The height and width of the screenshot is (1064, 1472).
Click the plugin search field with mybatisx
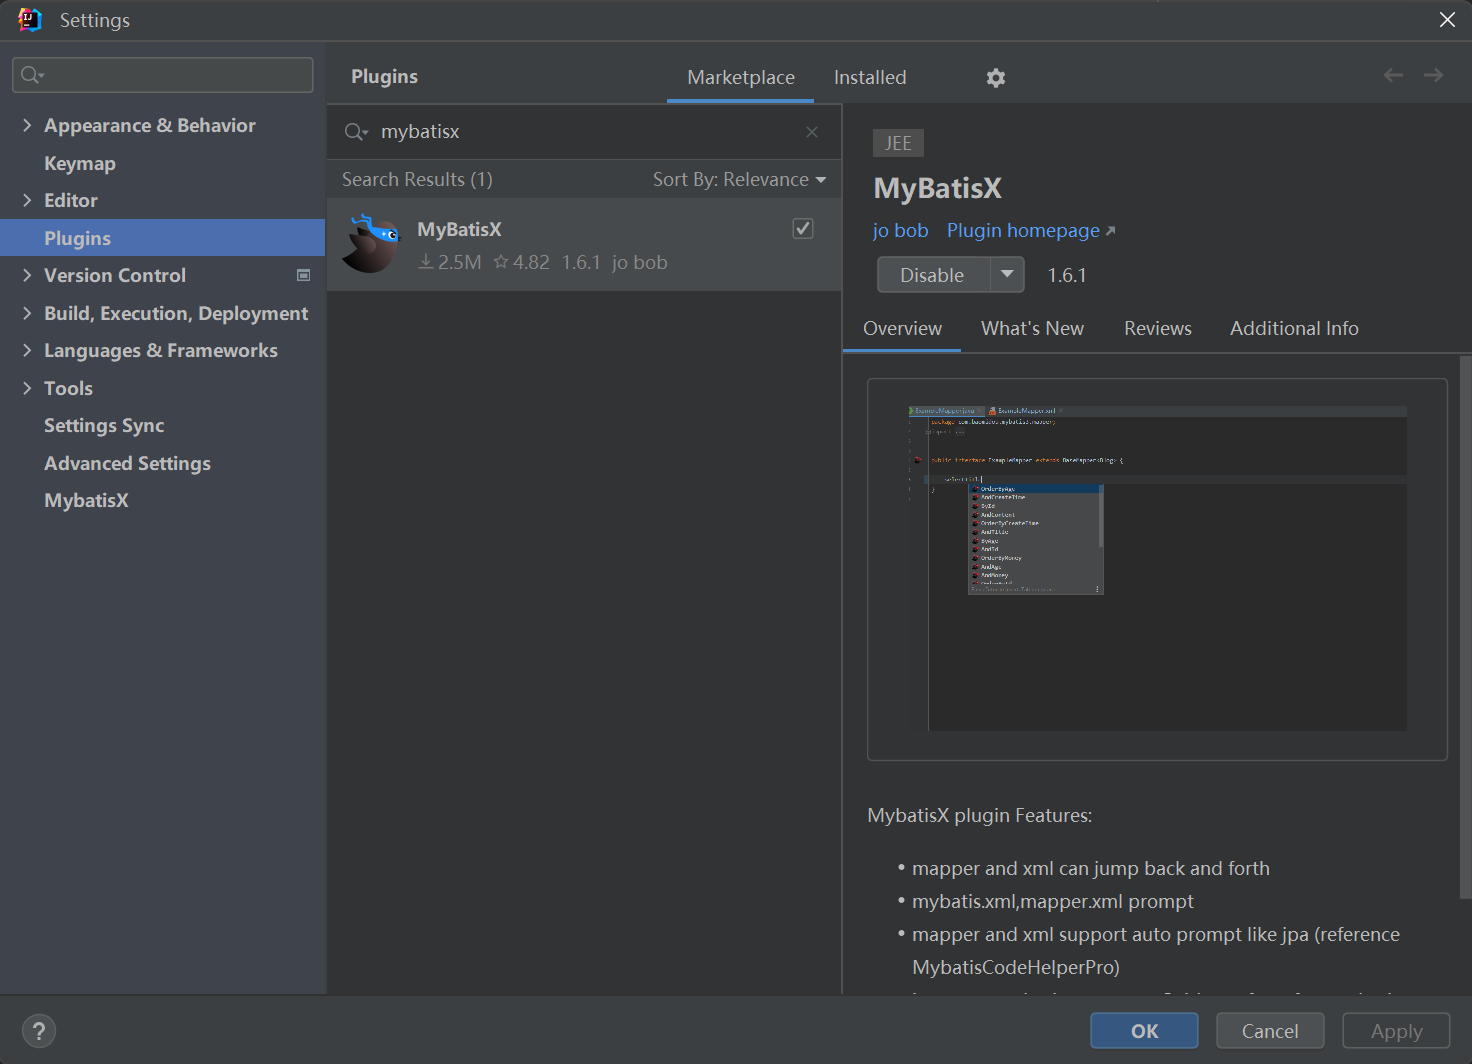tap(584, 132)
